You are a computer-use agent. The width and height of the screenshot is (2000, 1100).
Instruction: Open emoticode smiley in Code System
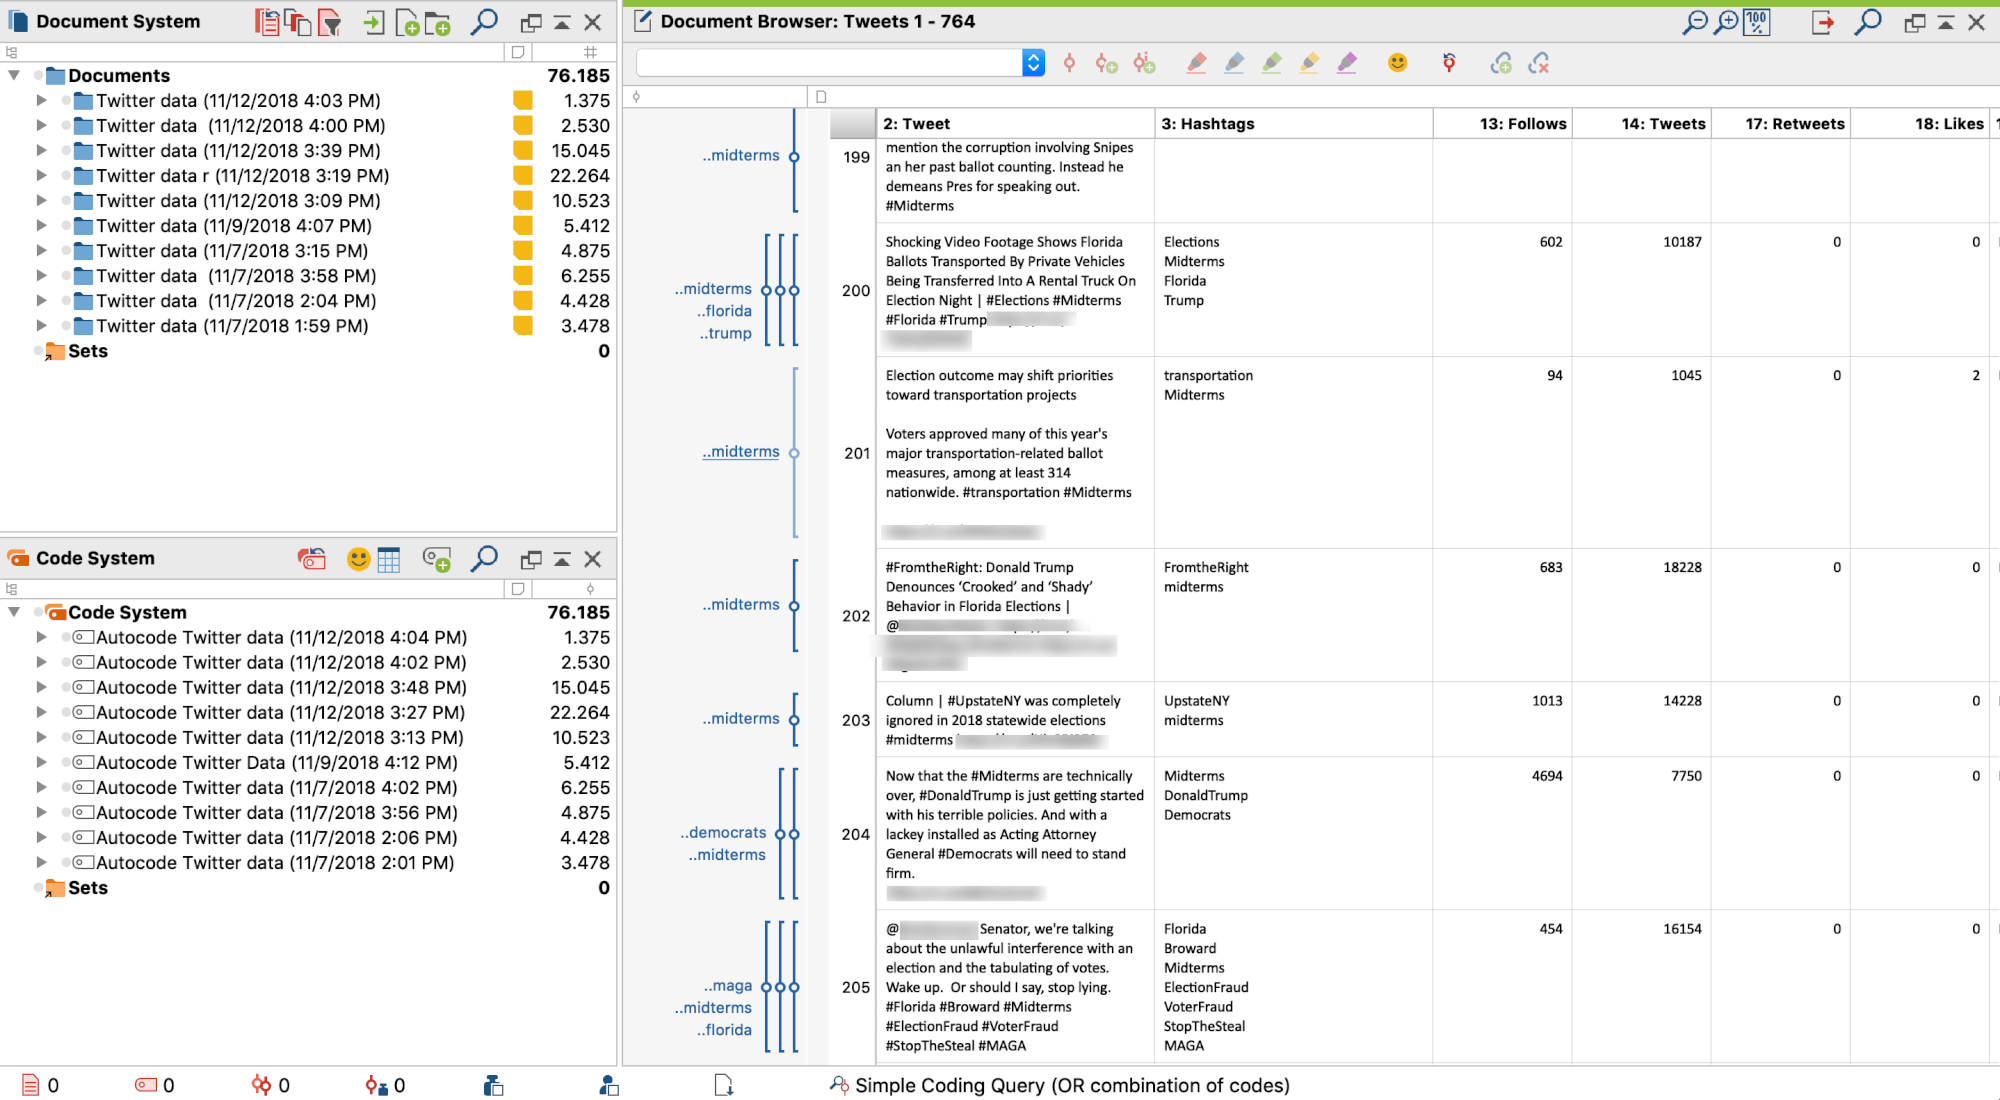point(358,559)
